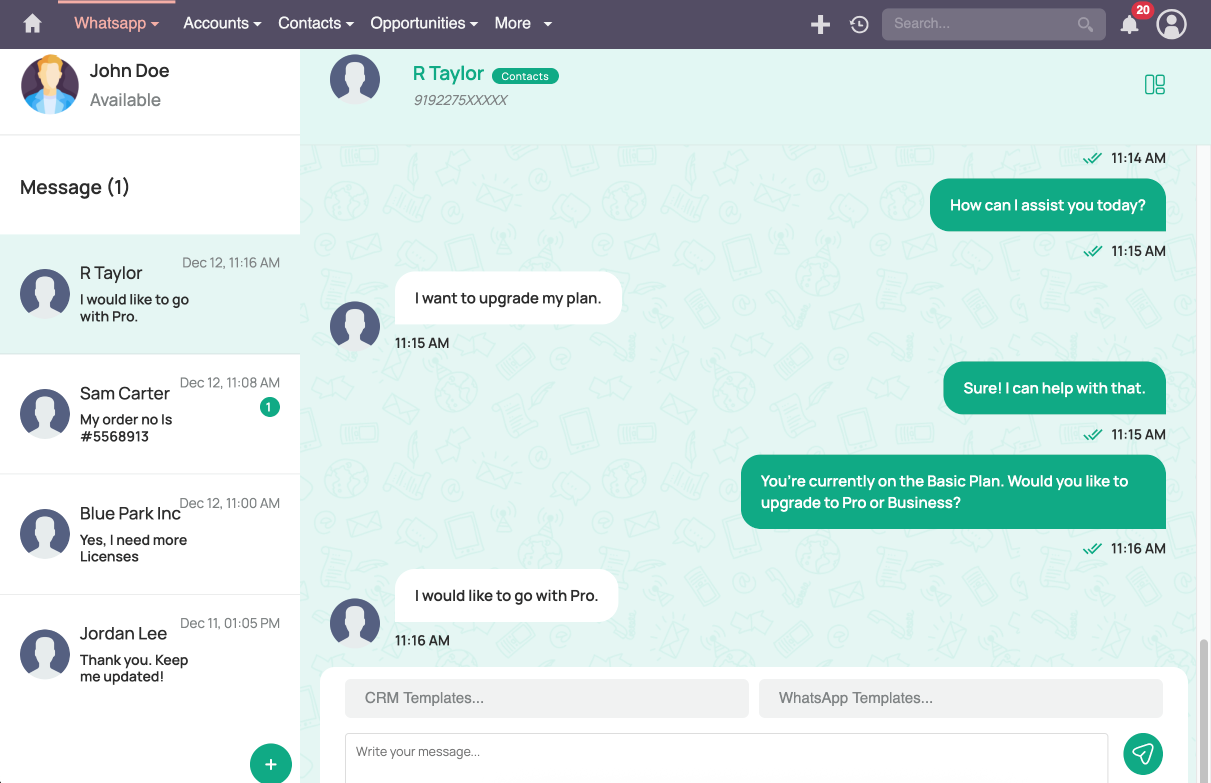This screenshot has width=1211, height=783.
Task: Send the message with the paper plane icon
Action: pyautogui.click(x=1143, y=753)
